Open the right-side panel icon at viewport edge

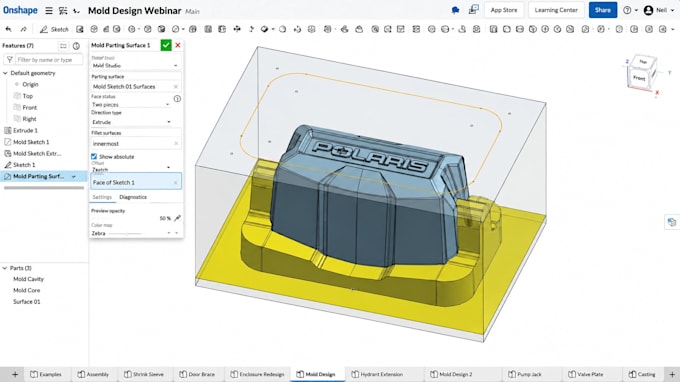coord(672,222)
